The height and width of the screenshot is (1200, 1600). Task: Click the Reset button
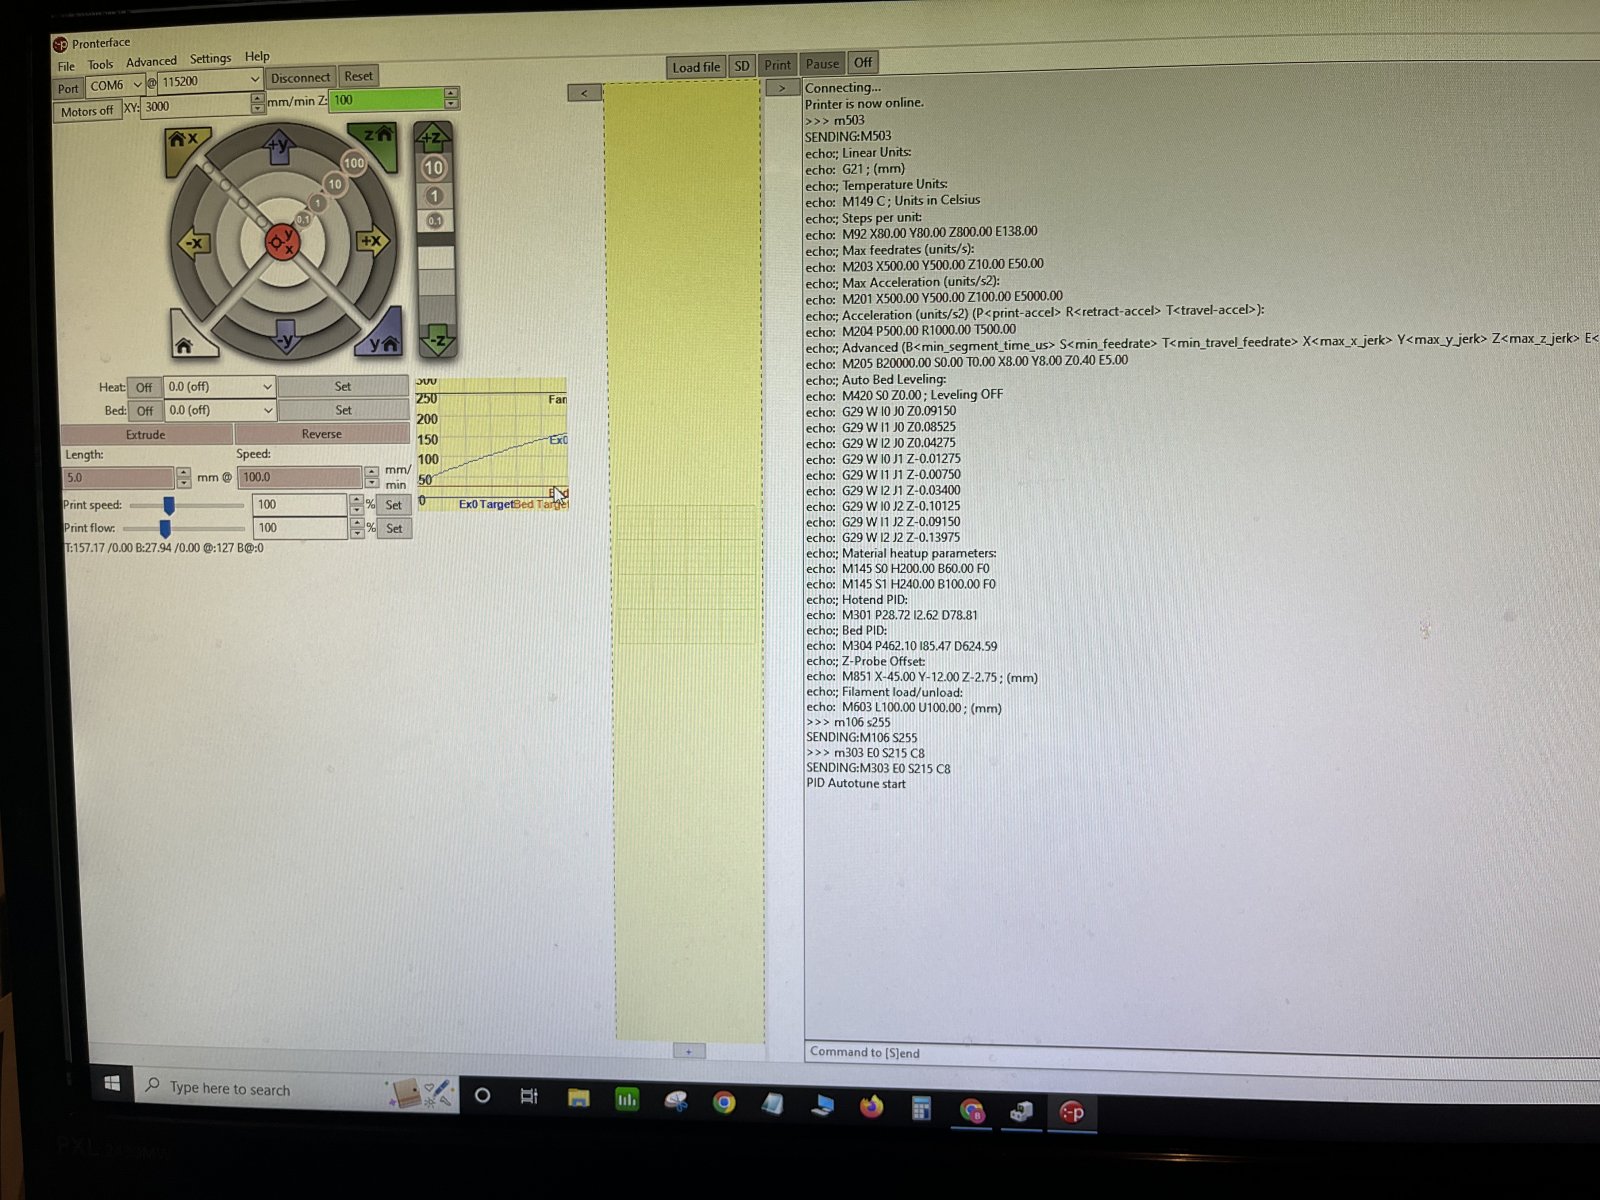tap(358, 76)
